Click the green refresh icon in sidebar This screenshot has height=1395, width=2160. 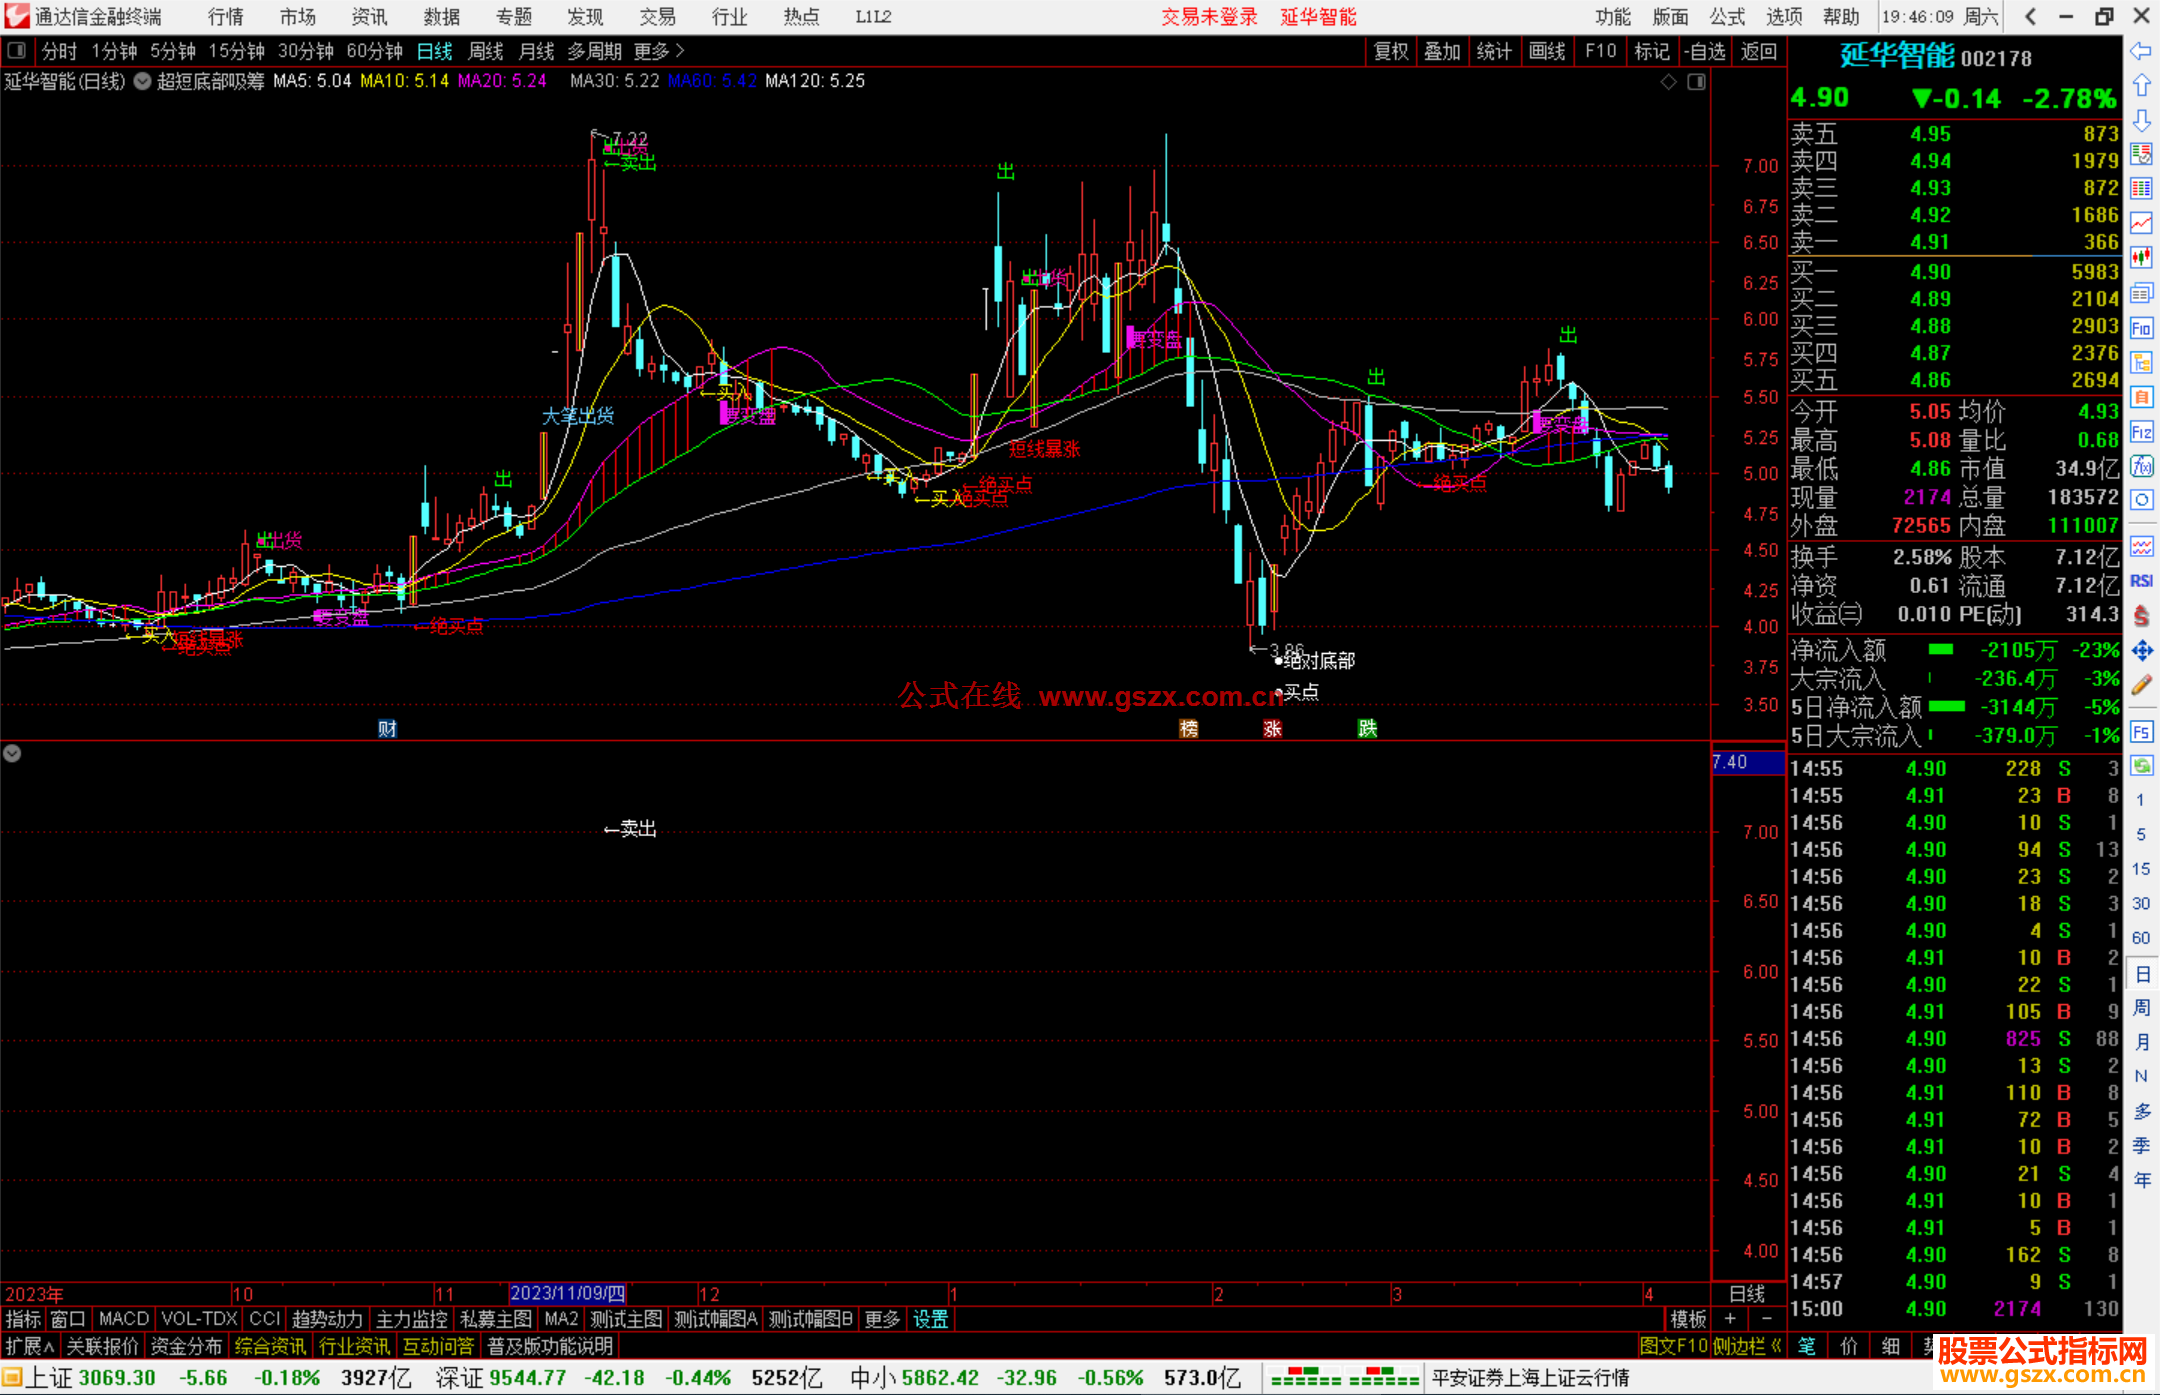point(2141,766)
